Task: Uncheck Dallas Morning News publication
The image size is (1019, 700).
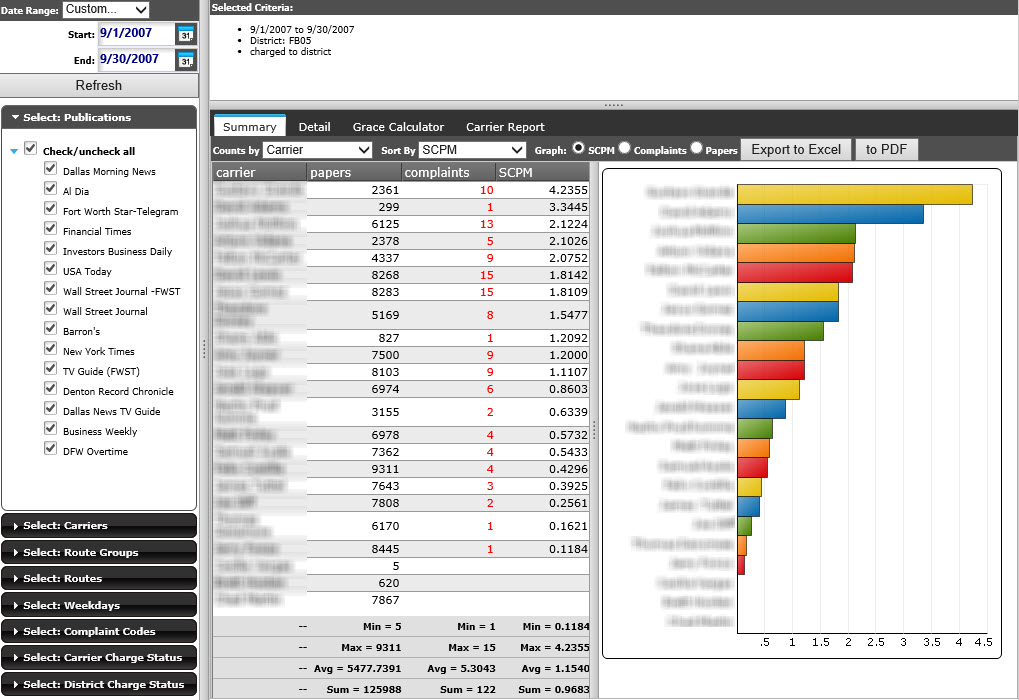Action: click(50, 171)
